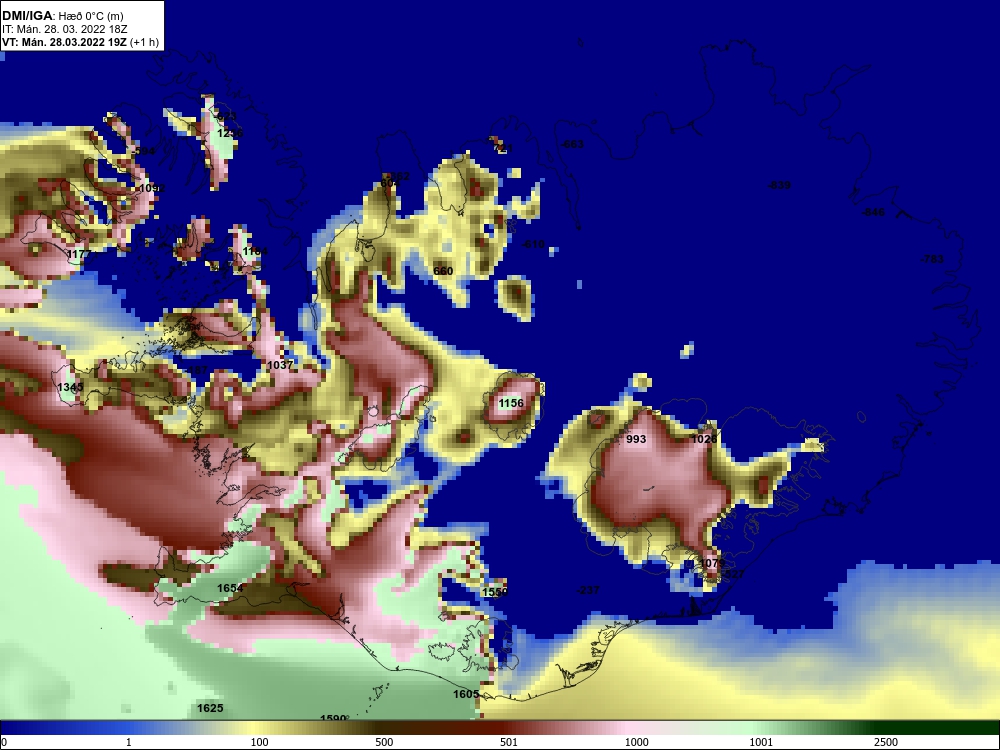Click the '100' label on the color scale
Image resolution: width=1000 pixels, height=750 pixels.
260,742
